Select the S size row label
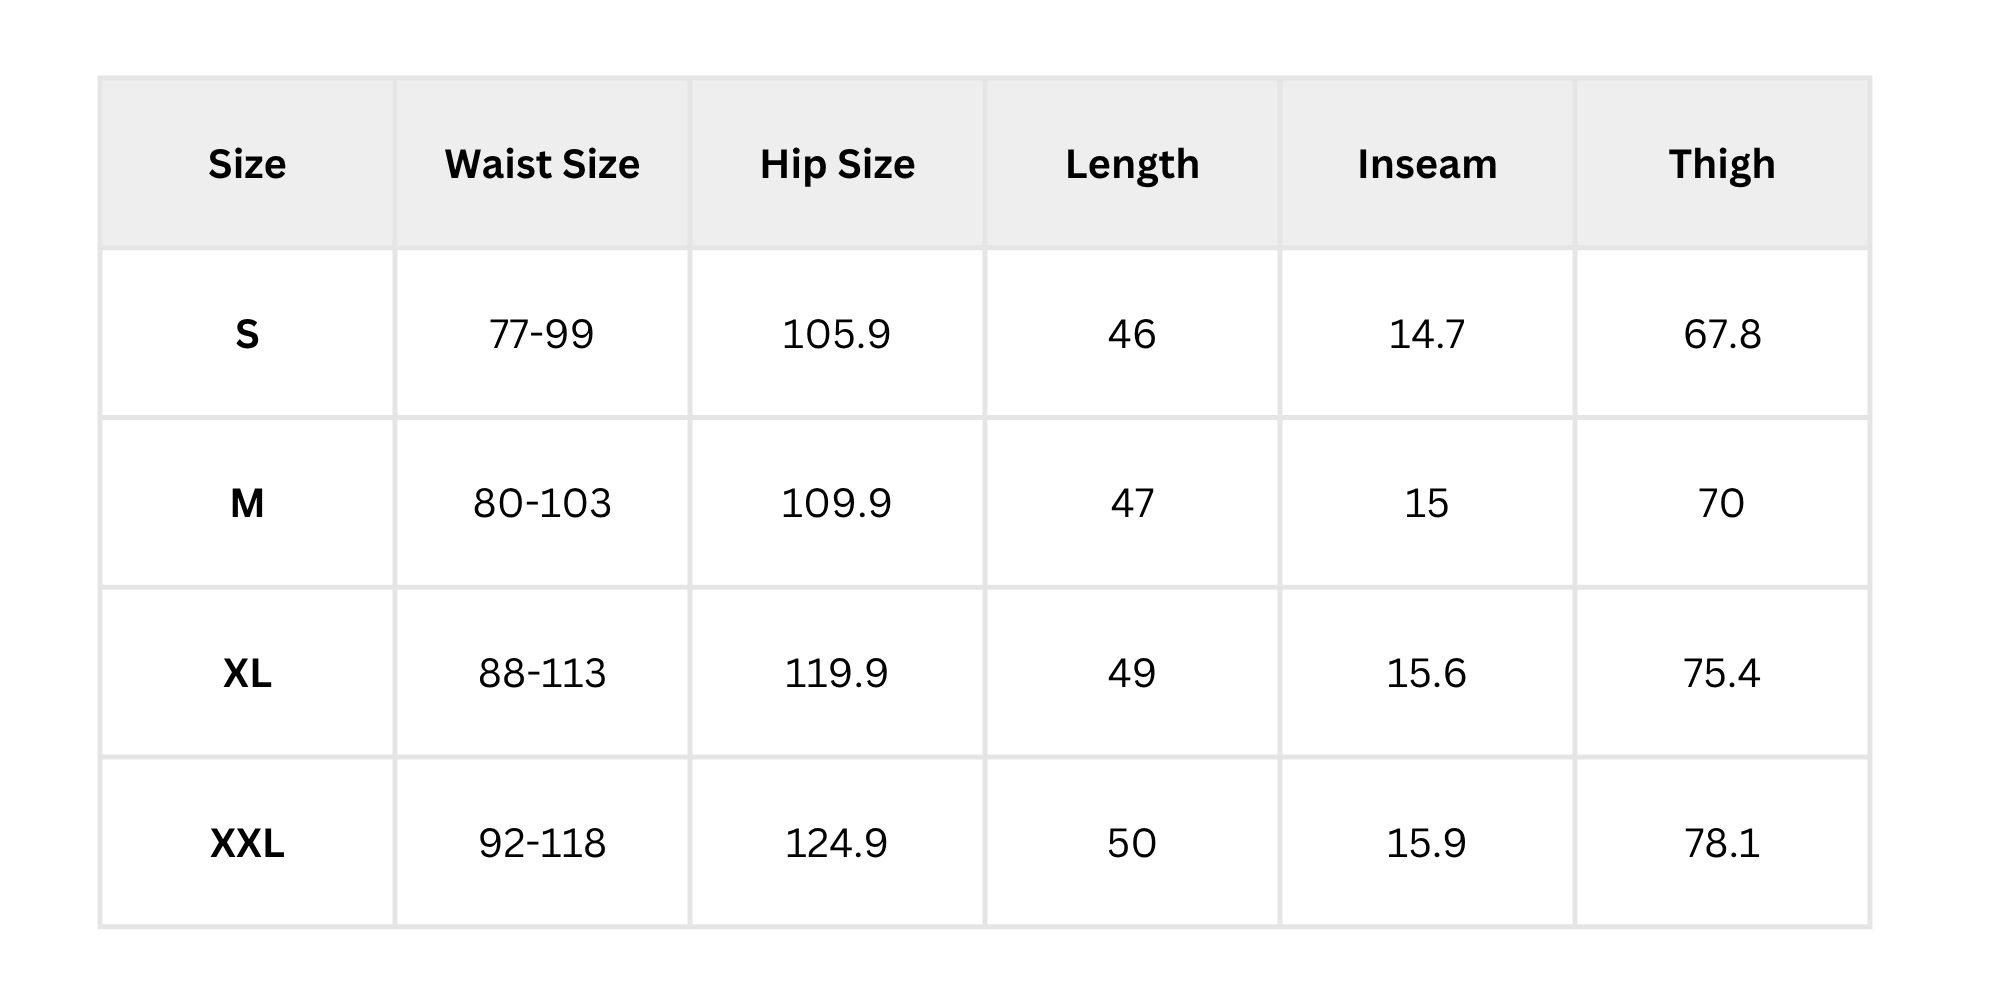 coord(247,334)
